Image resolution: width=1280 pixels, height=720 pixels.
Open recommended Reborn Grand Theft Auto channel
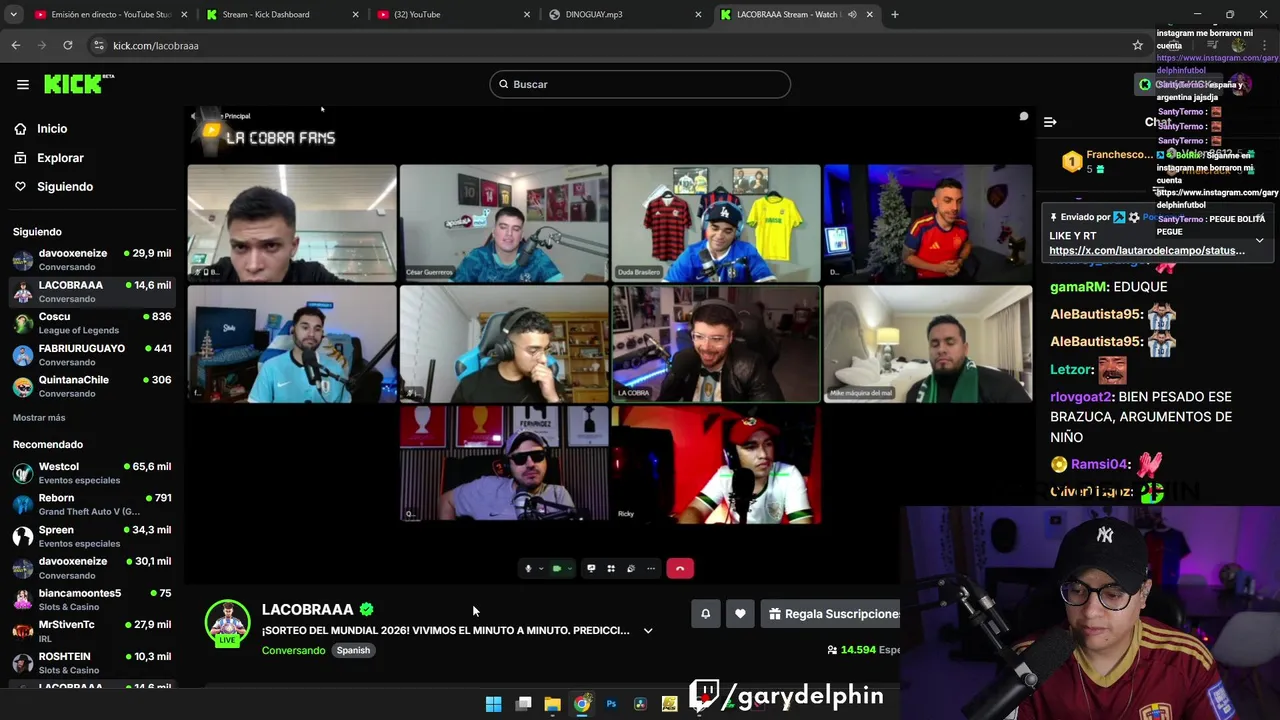(x=92, y=504)
